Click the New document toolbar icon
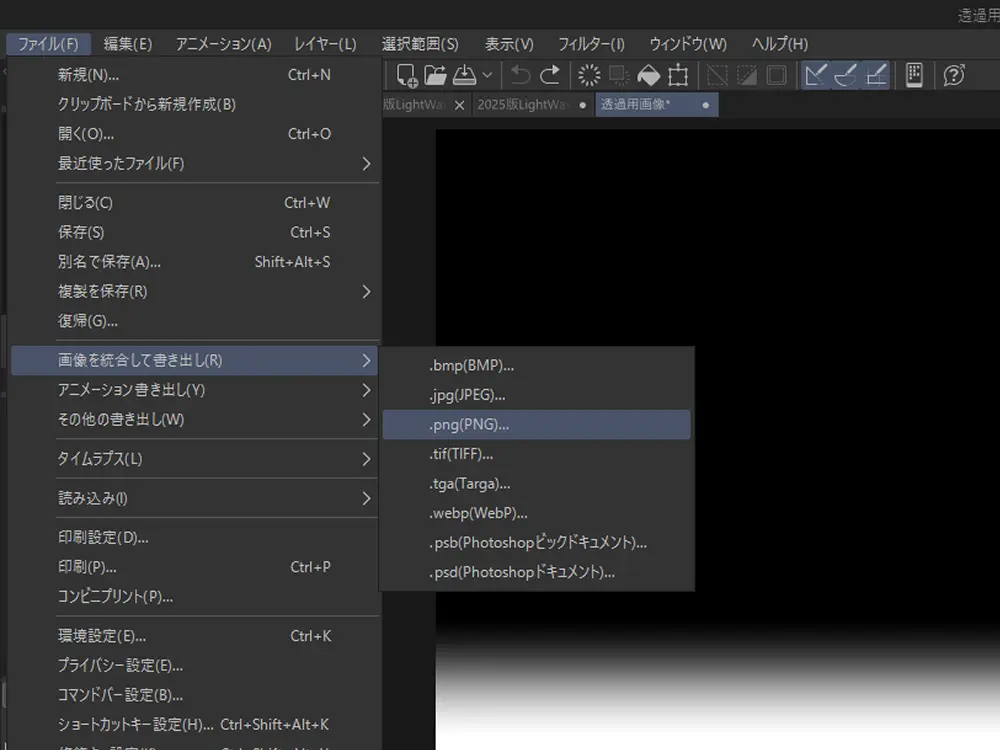 [x=407, y=75]
